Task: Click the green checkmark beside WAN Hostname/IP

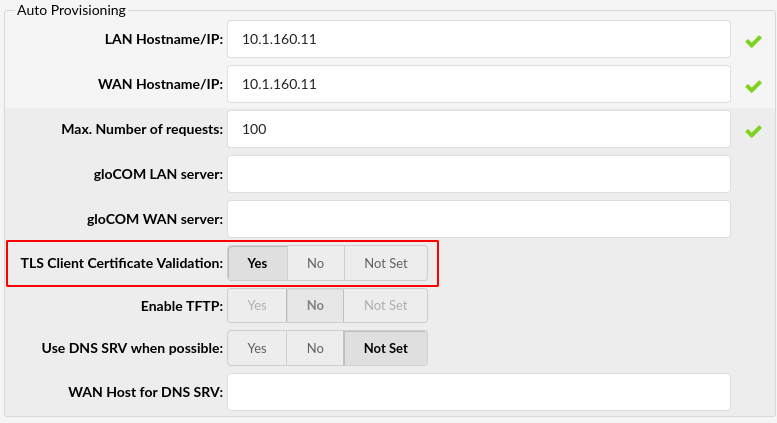Action: 753,86
